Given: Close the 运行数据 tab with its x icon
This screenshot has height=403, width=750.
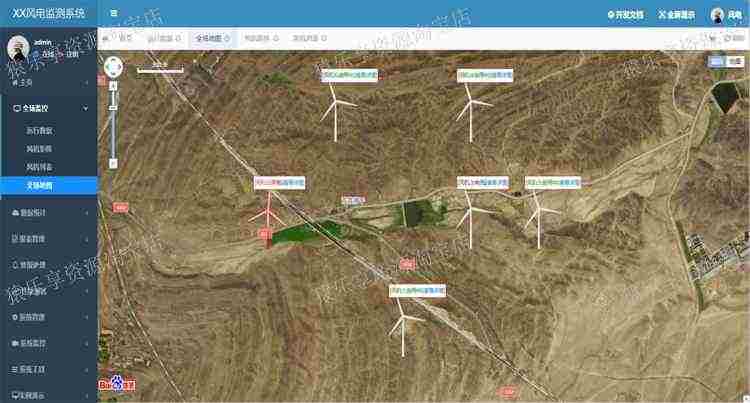Looking at the screenshot, I should click(x=178, y=38).
